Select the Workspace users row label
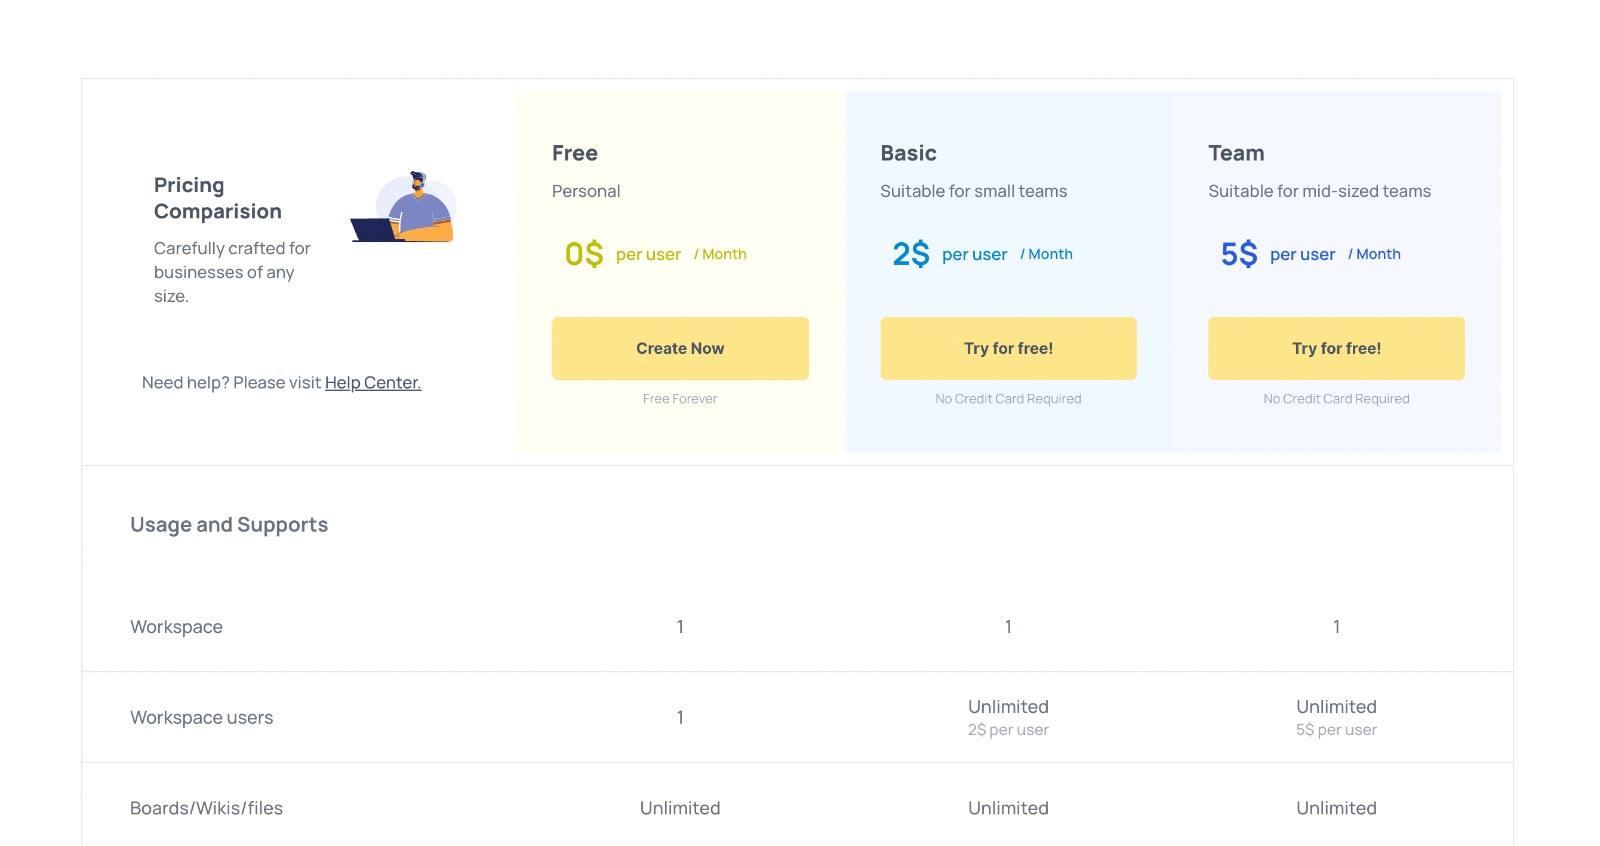This screenshot has height=846, width=1600. (x=201, y=718)
